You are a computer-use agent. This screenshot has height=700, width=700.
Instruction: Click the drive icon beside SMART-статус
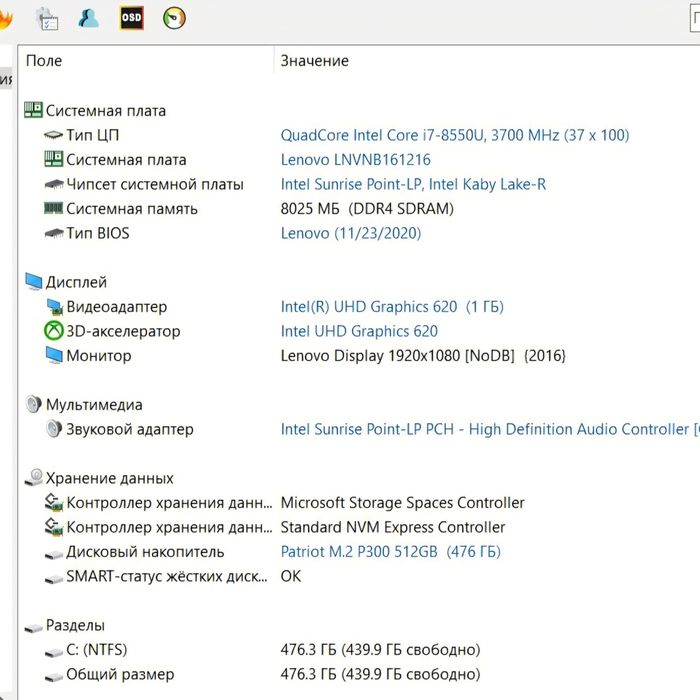54,579
